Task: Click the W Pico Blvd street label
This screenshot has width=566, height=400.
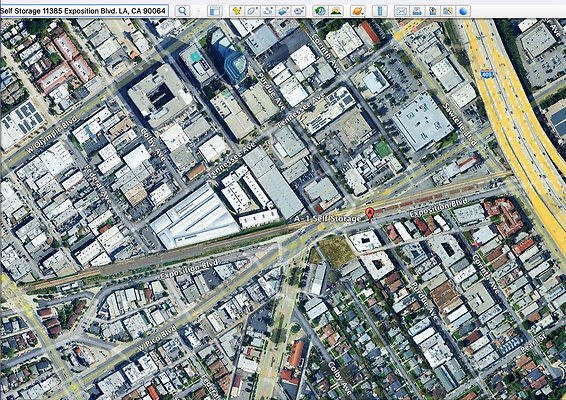Action: (157, 338)
